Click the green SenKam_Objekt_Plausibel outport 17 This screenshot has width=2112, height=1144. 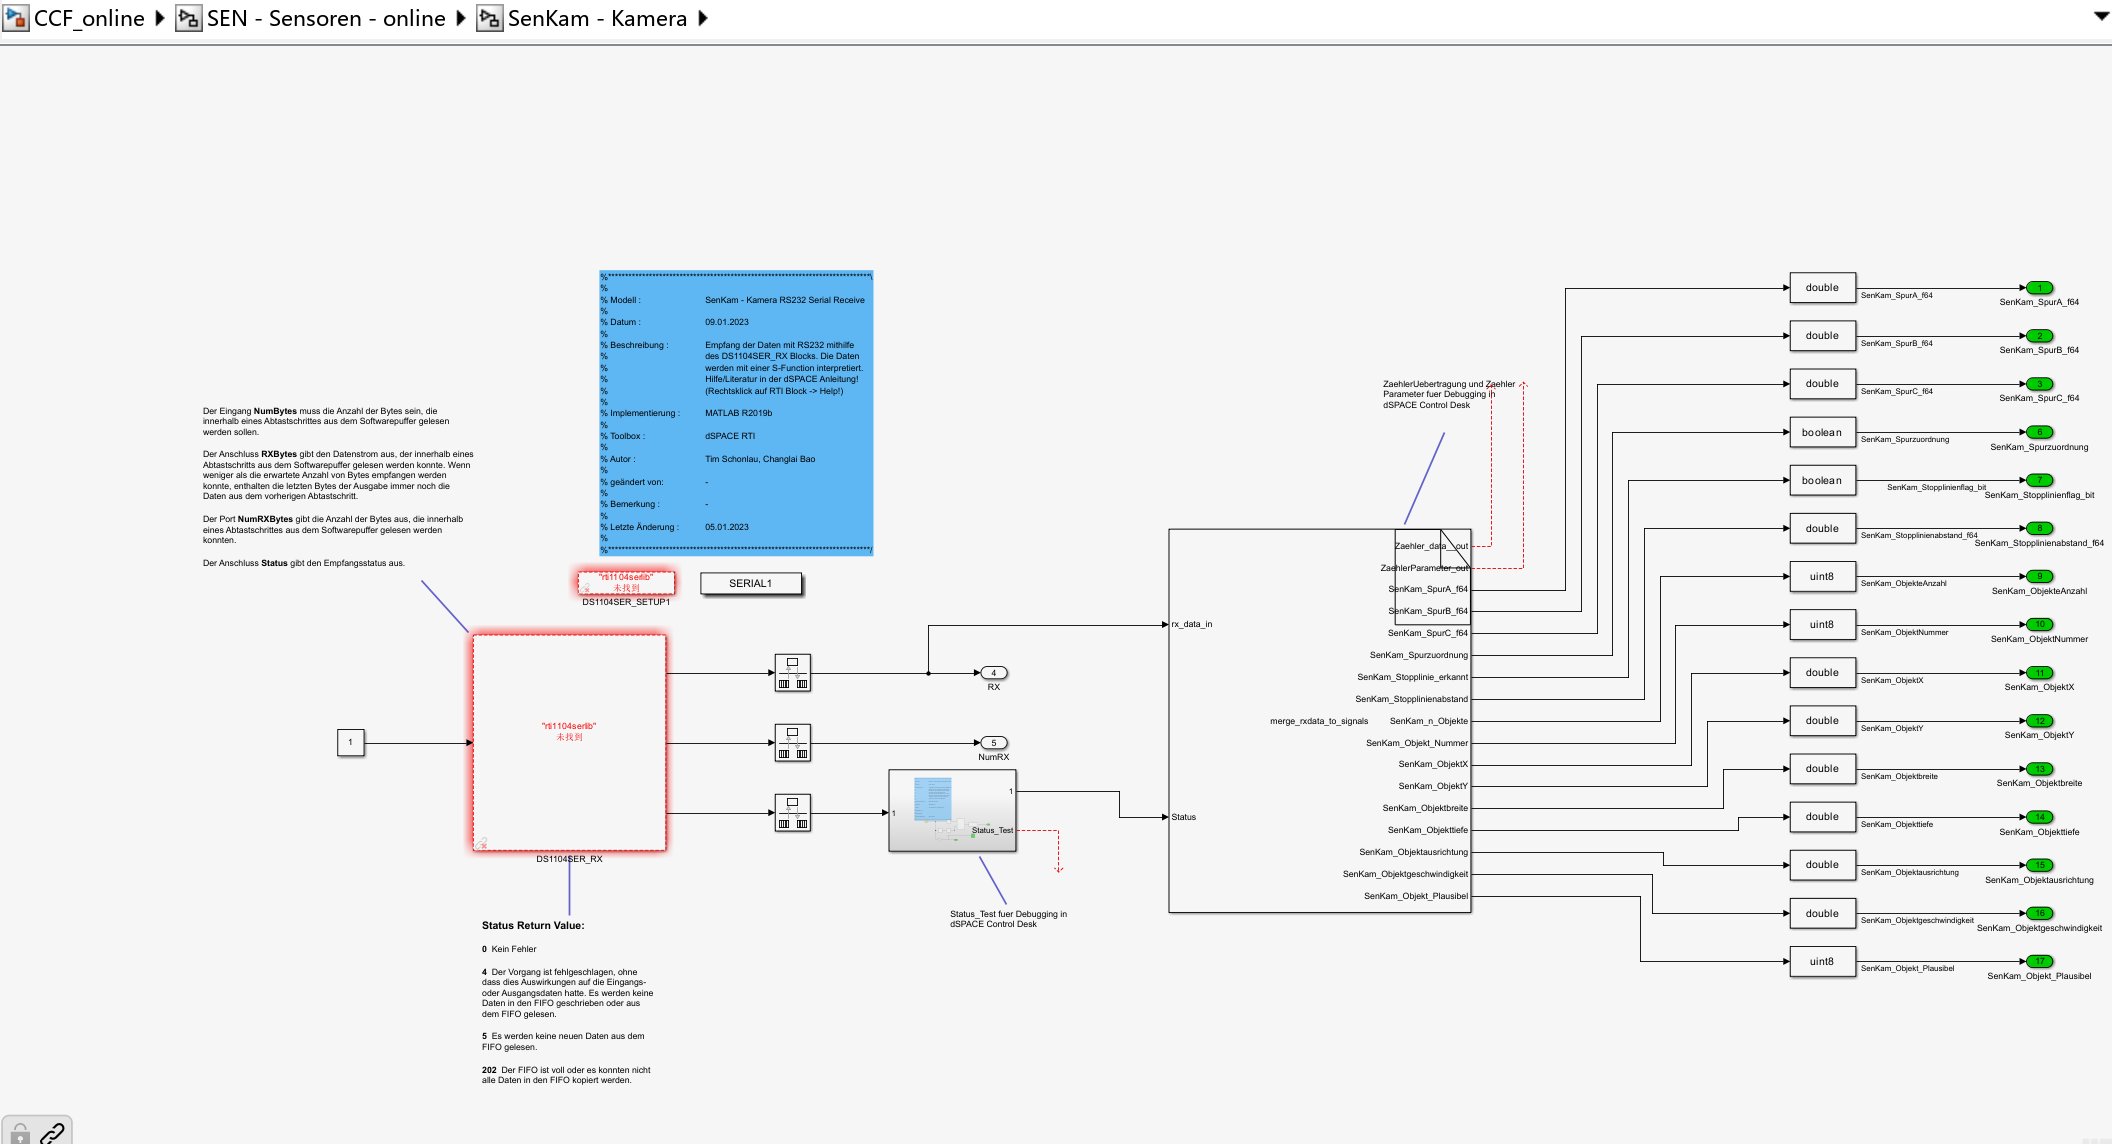click(2039, 961)
